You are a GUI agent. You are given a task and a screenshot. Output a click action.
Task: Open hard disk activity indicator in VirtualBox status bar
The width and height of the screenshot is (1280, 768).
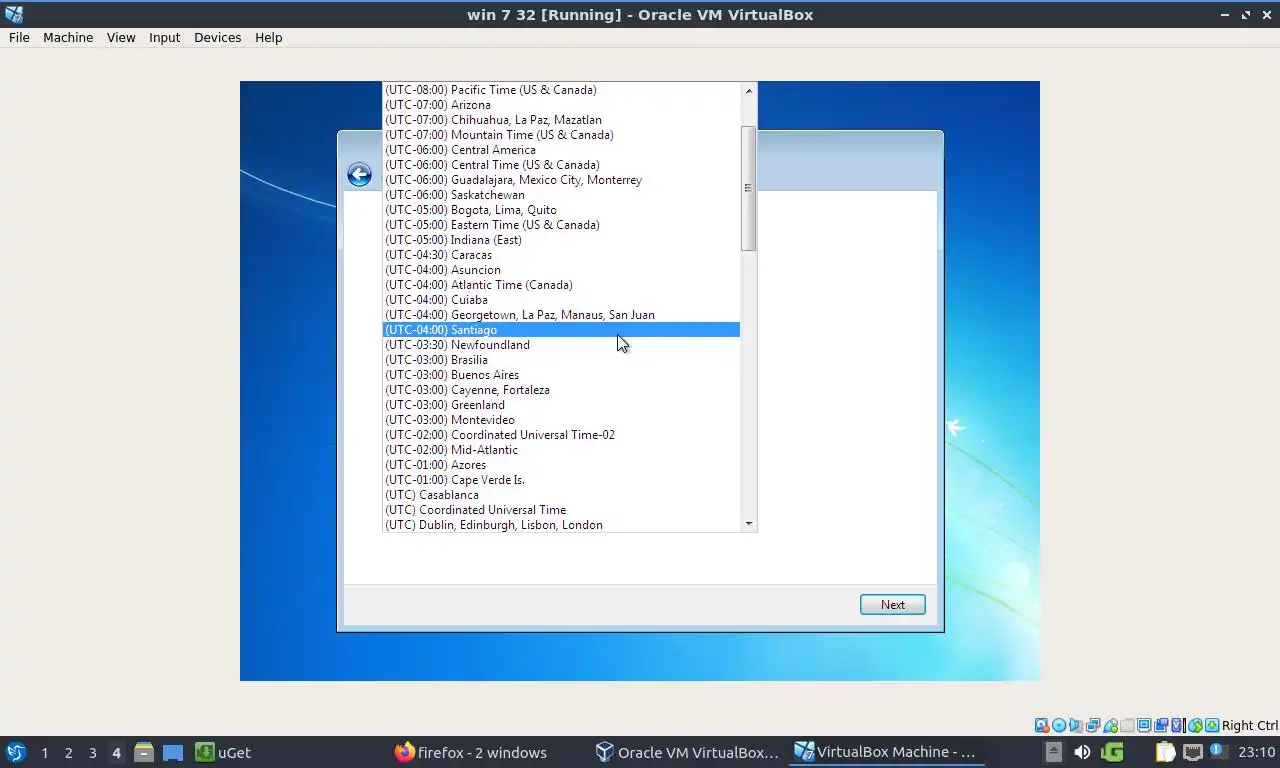(x=1042, y=725)
